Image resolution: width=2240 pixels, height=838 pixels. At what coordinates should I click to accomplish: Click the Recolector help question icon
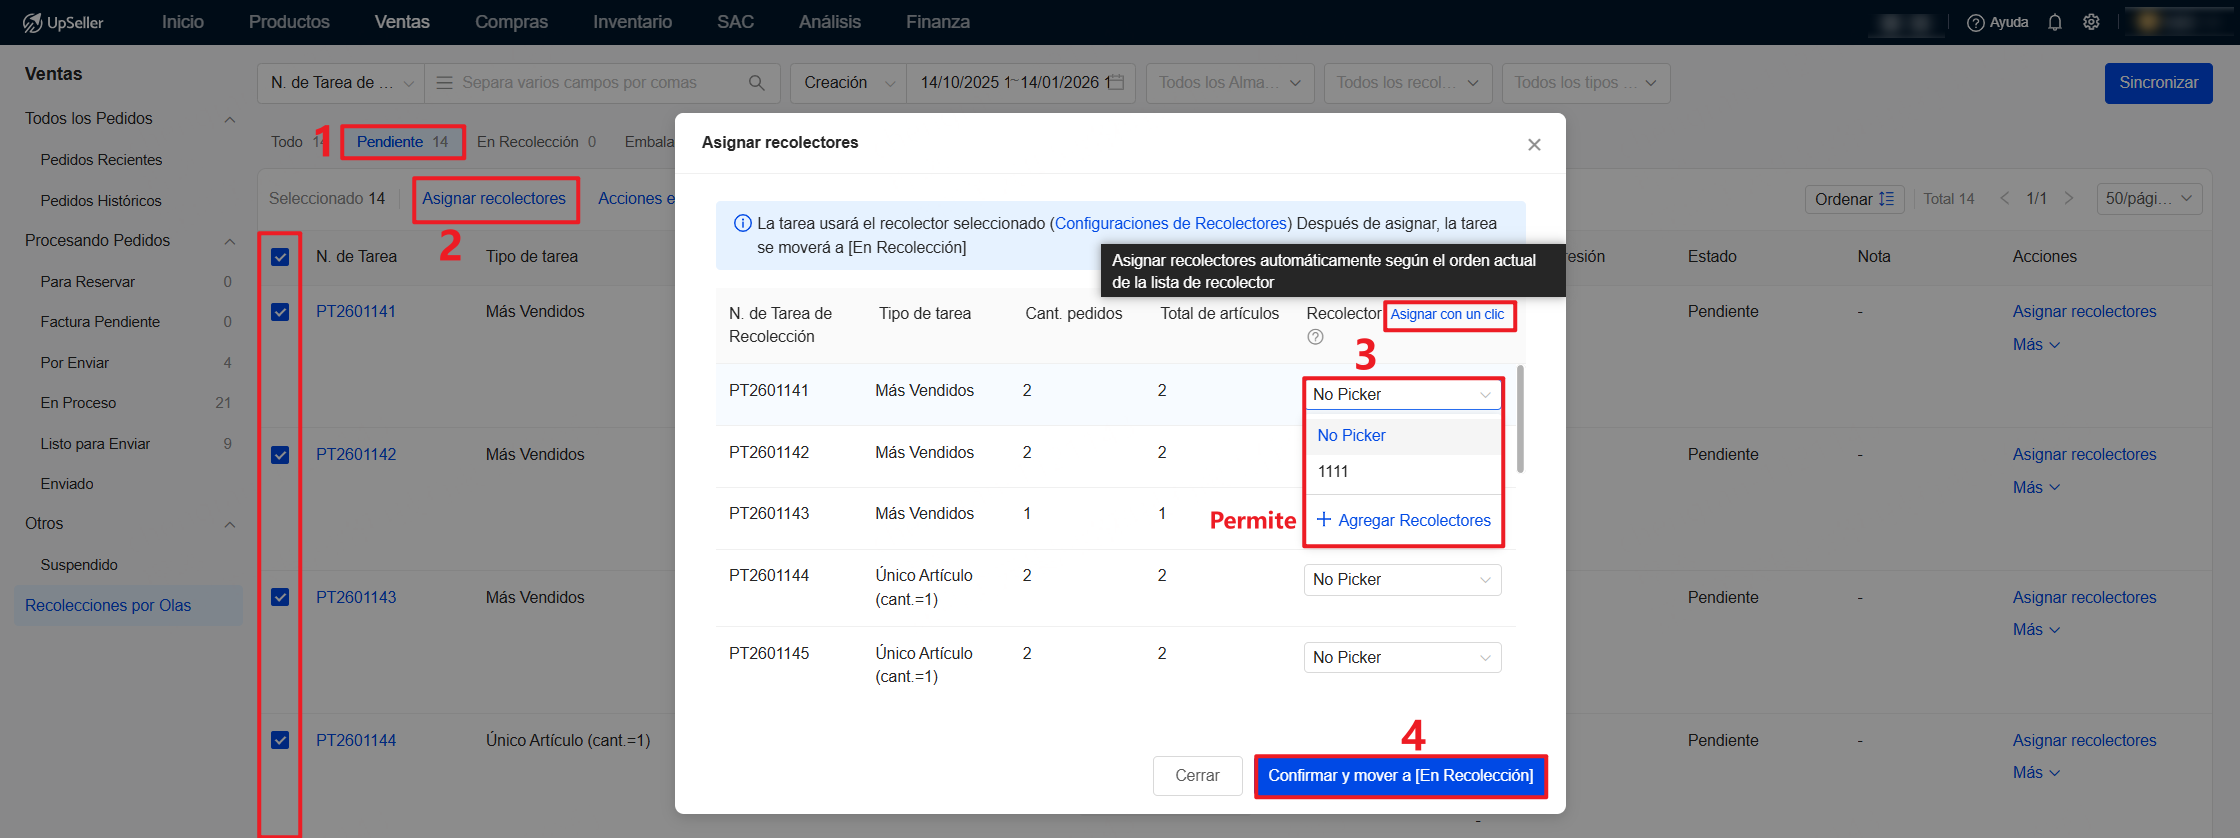tap(1315, 337)
